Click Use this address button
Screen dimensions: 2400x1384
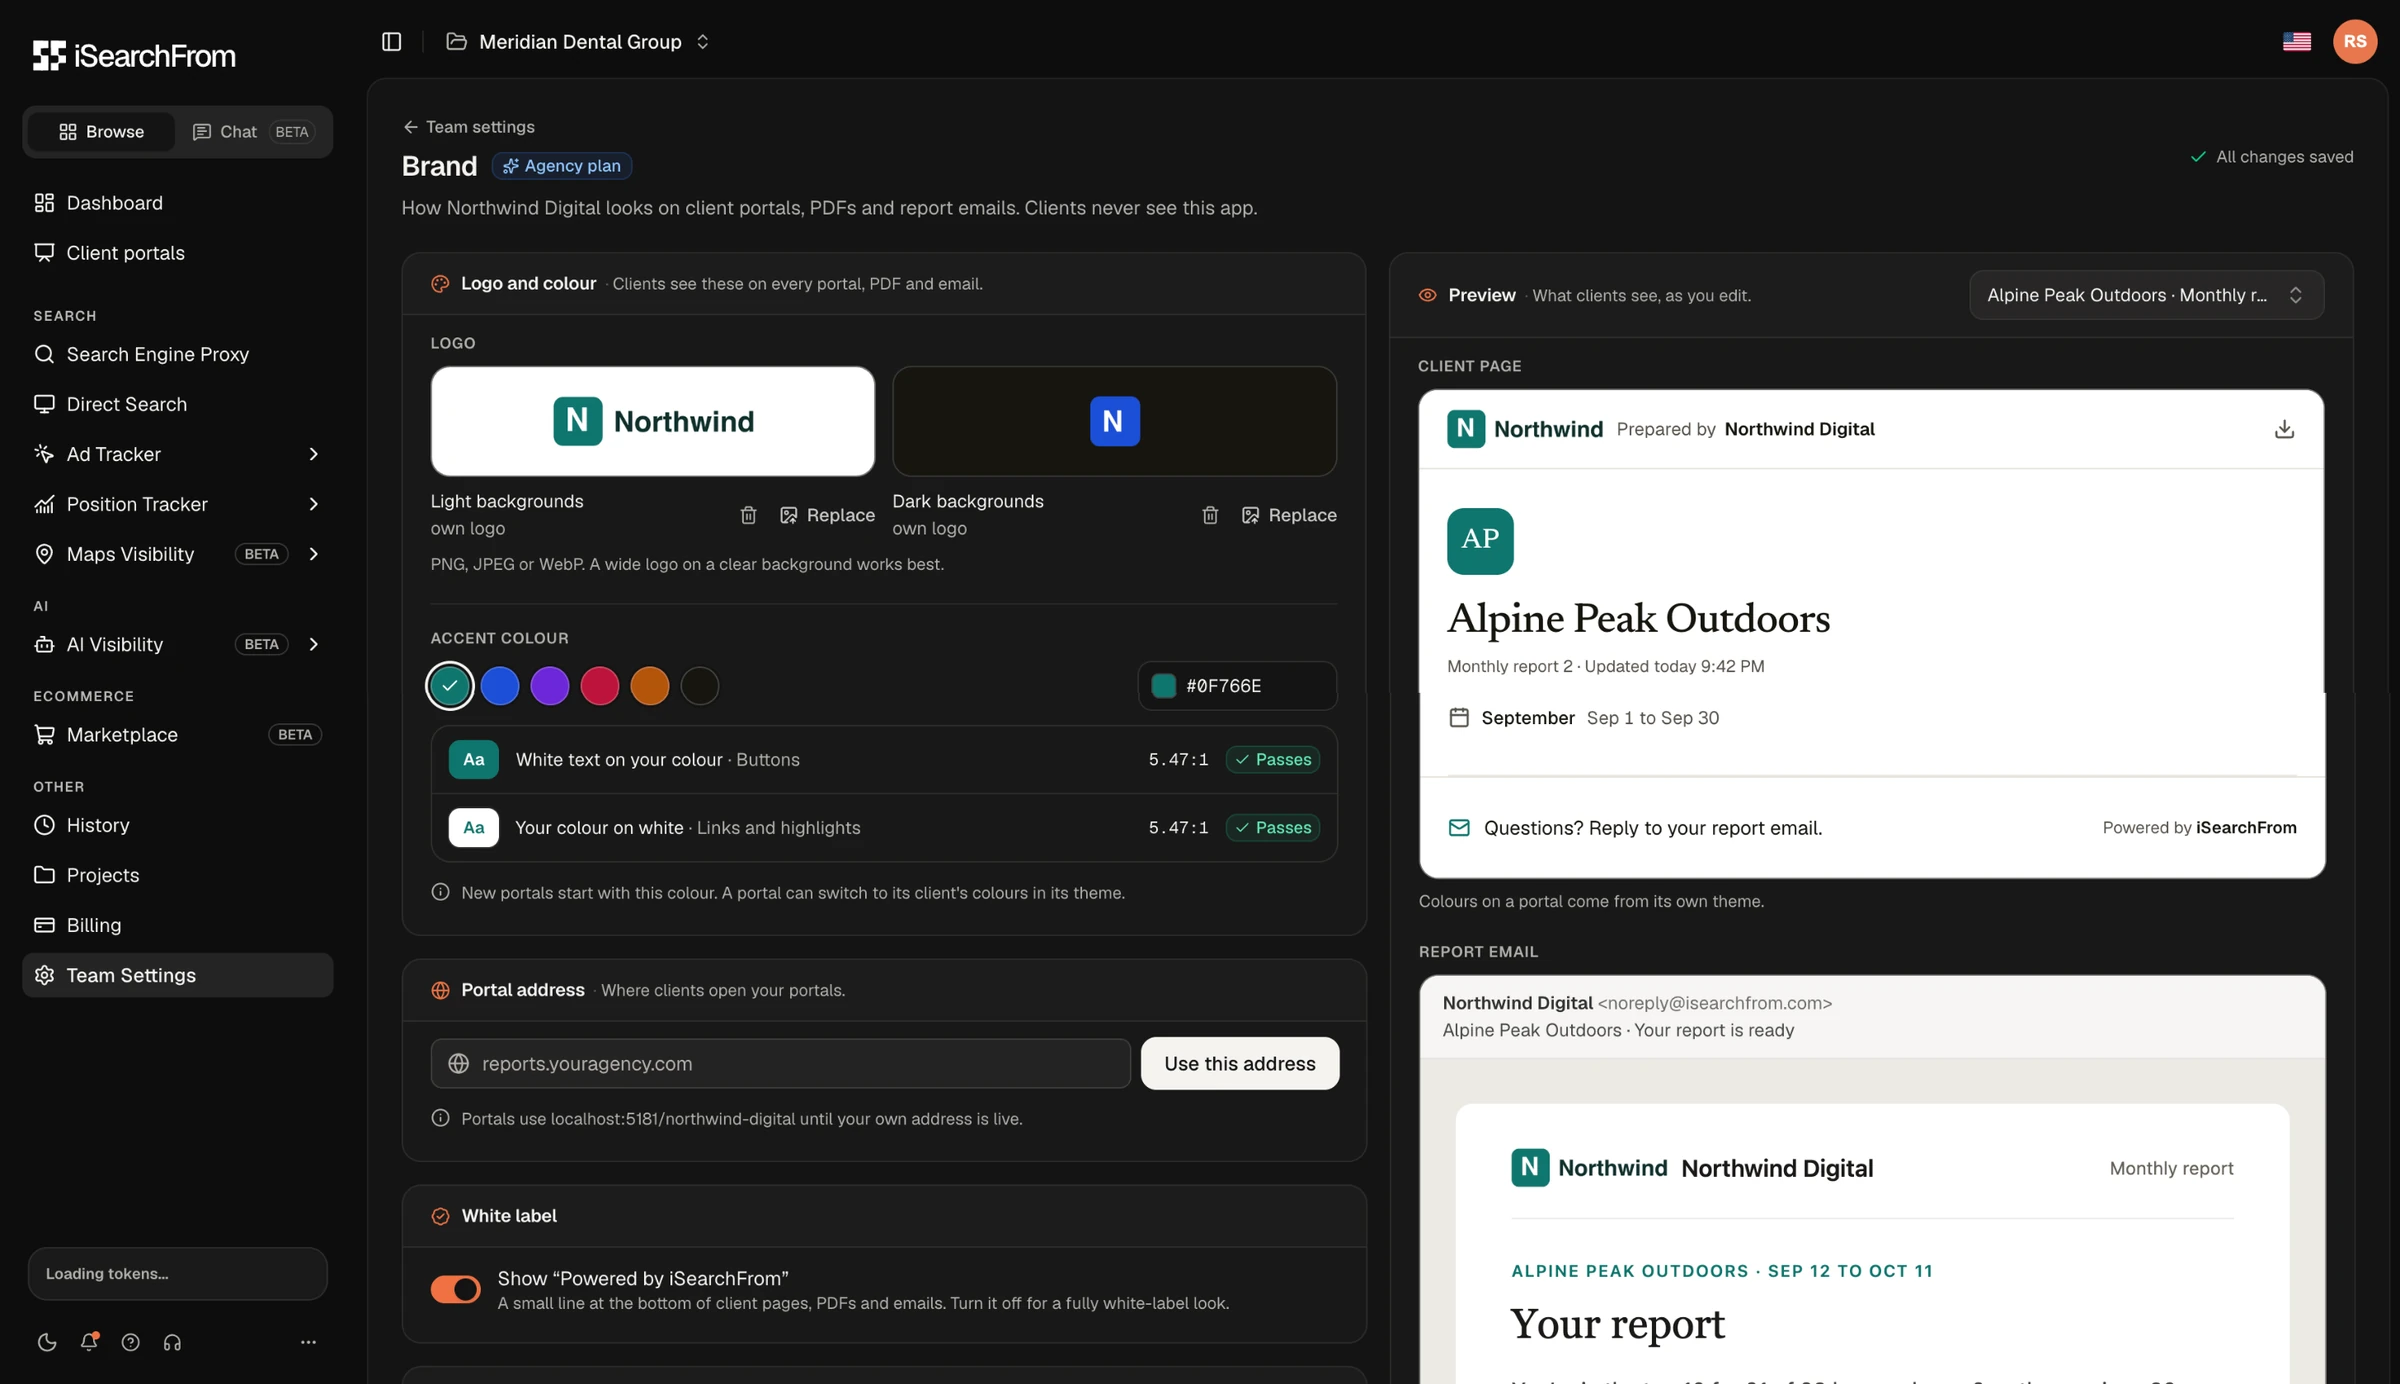1239,1063
